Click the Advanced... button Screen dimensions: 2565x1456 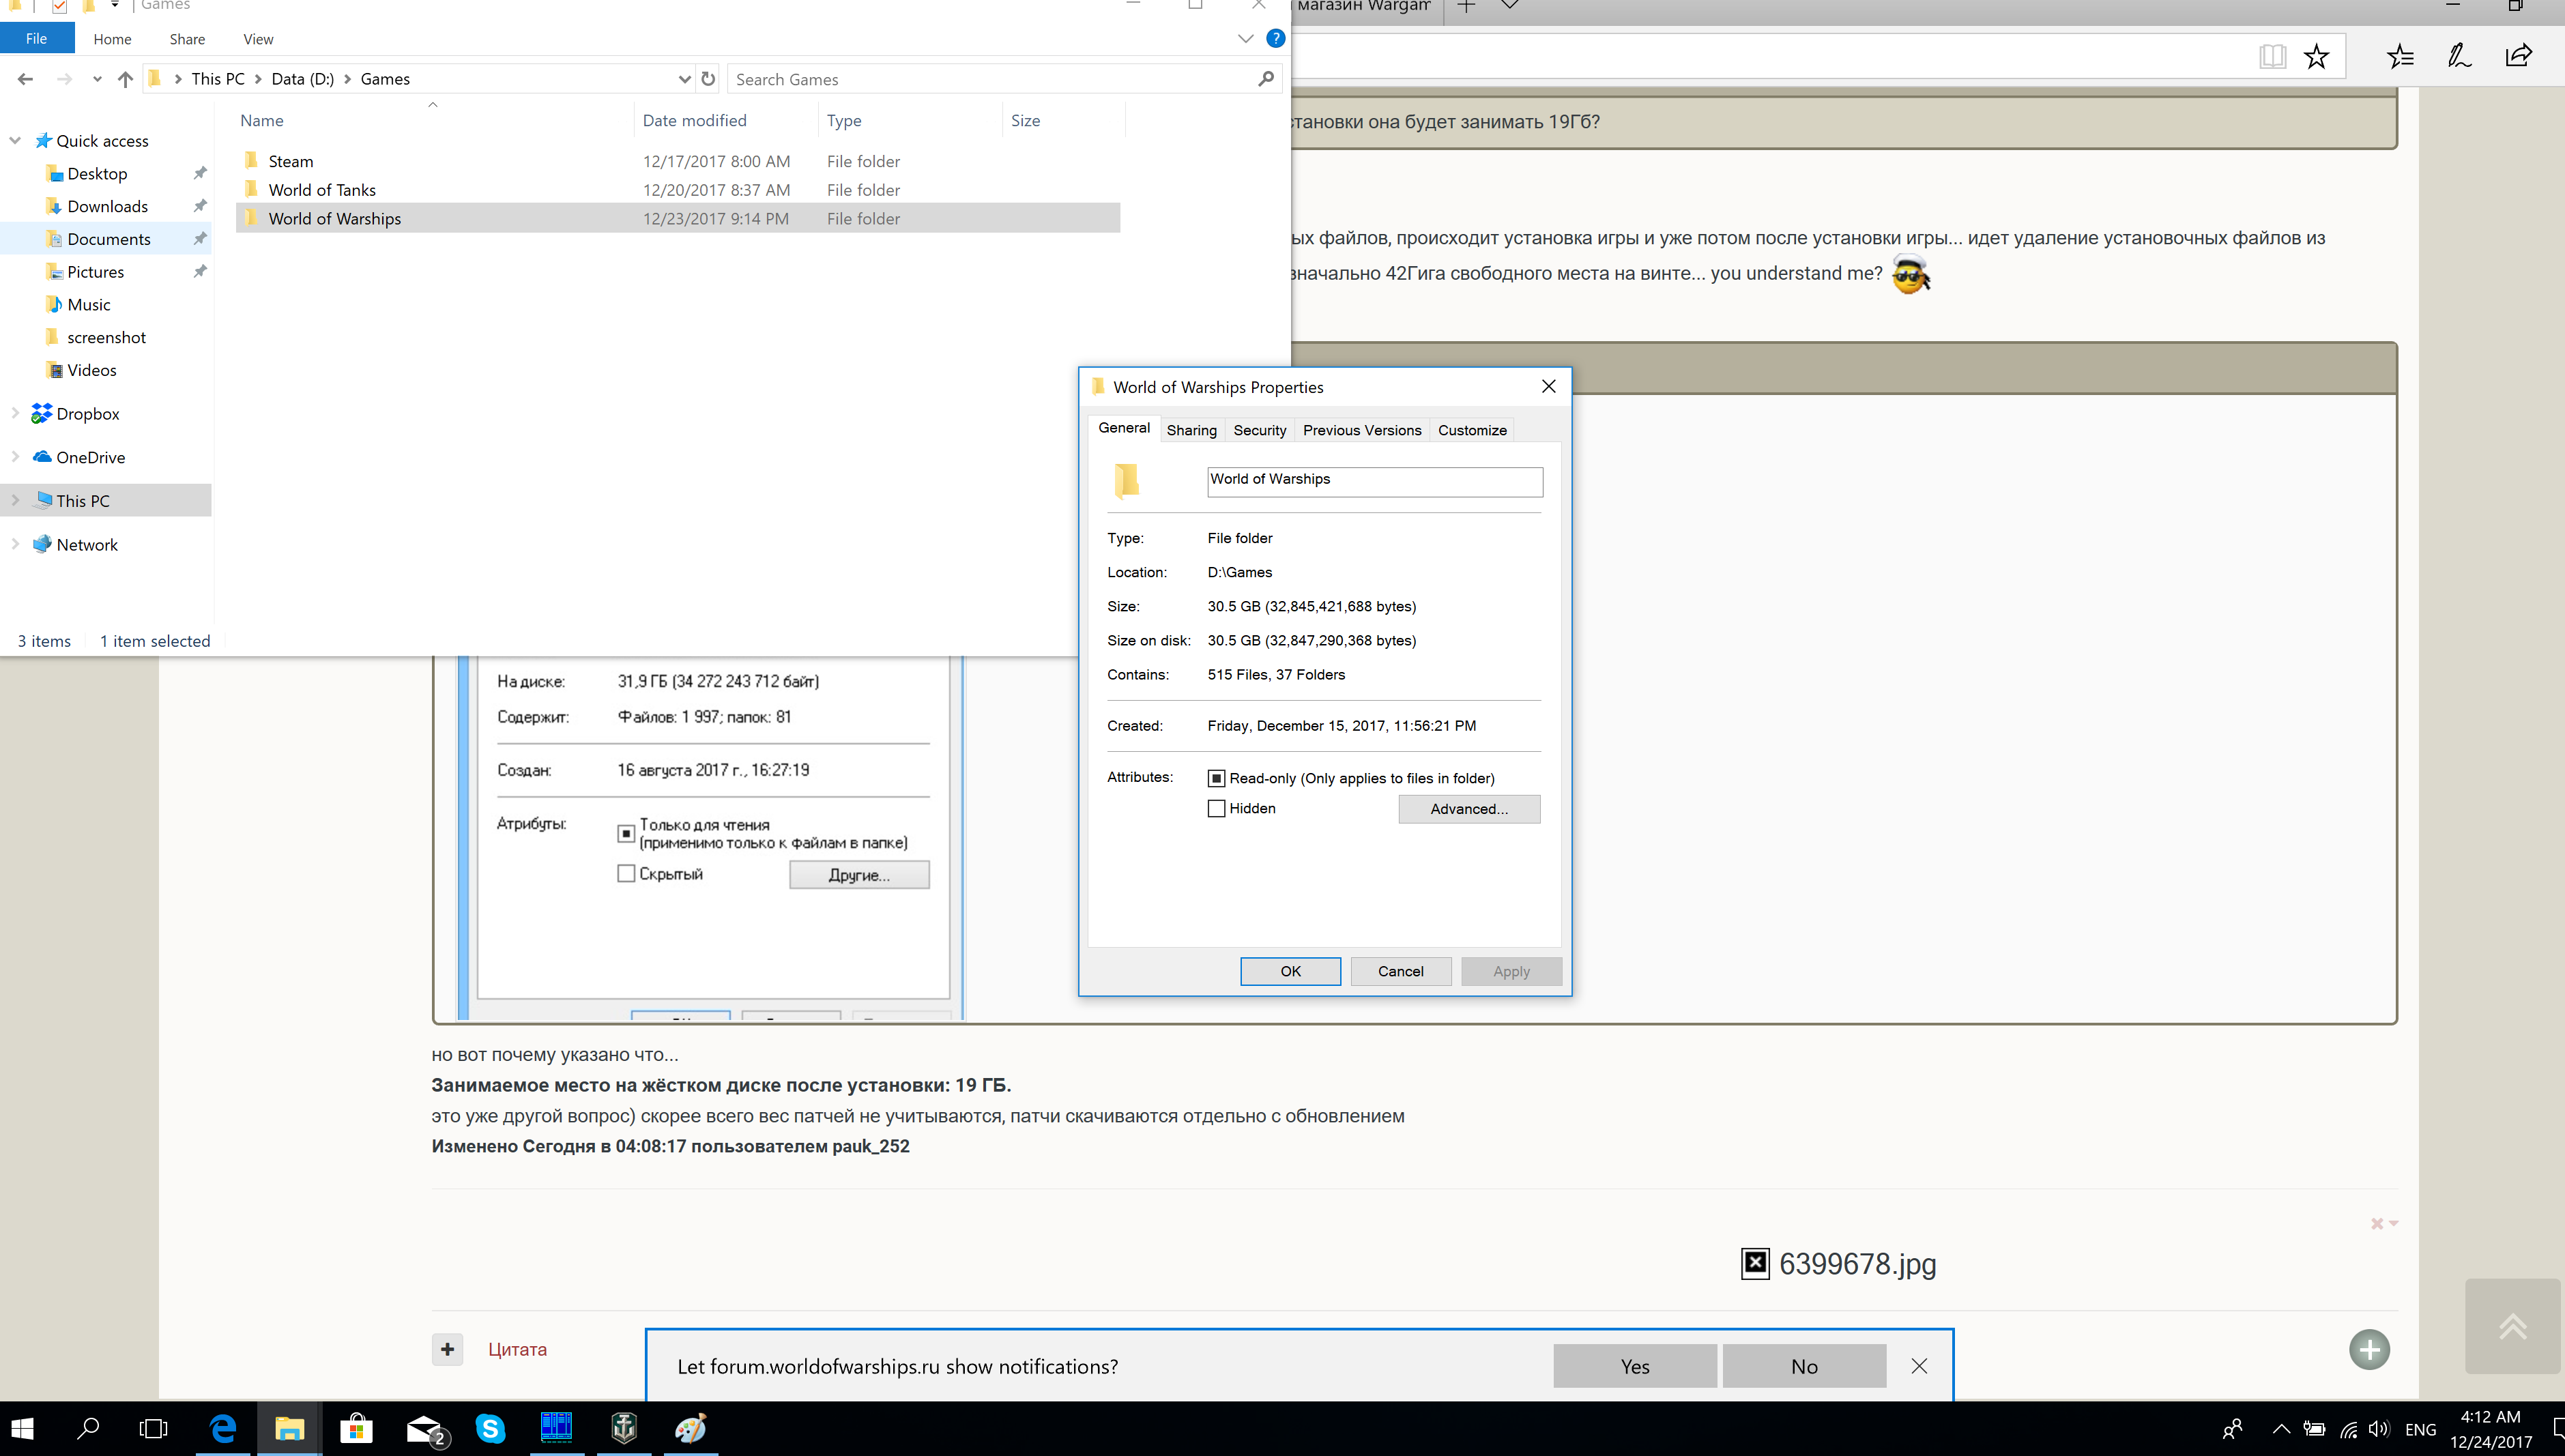(1469, 809)
